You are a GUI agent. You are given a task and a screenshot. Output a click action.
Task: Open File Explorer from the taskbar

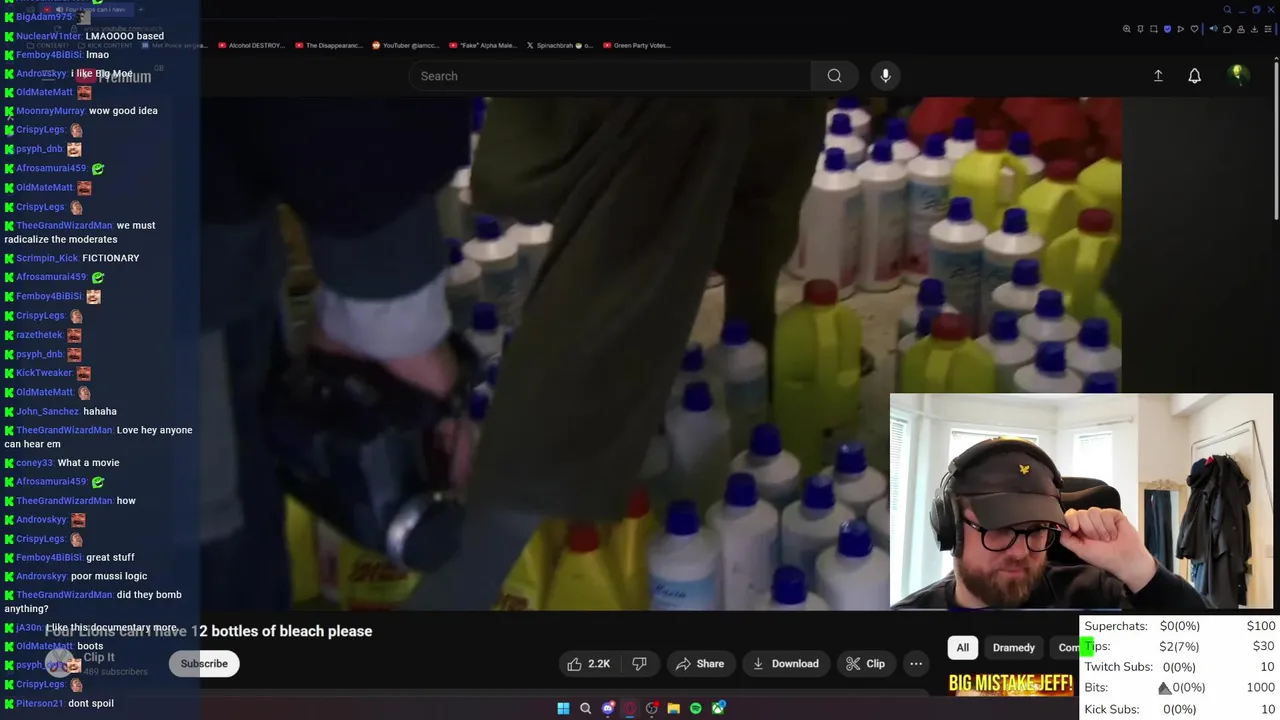[x=674, y=708]
